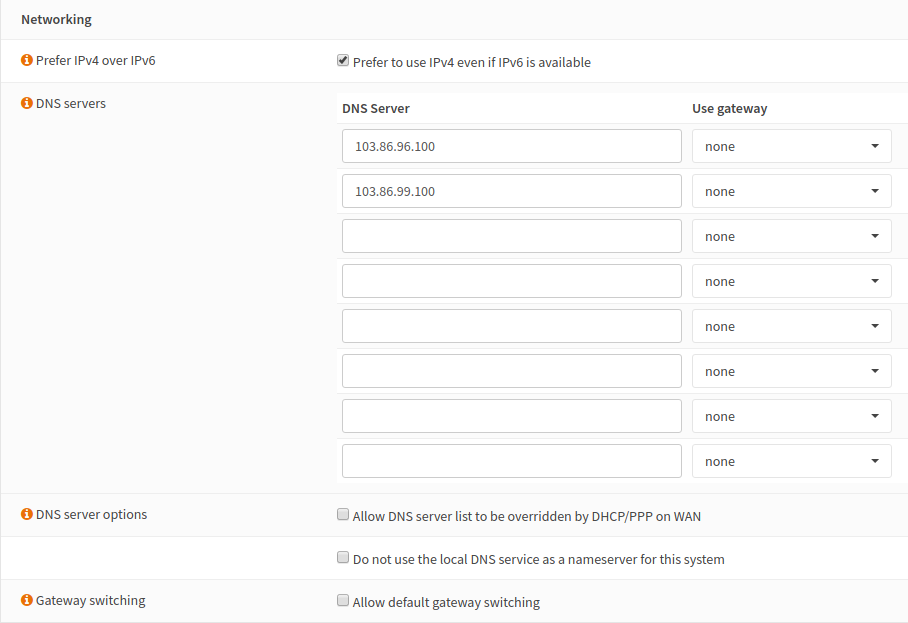908x623 pixels.
Task: Click the last empty DNS server field
Action: point(511,461)
